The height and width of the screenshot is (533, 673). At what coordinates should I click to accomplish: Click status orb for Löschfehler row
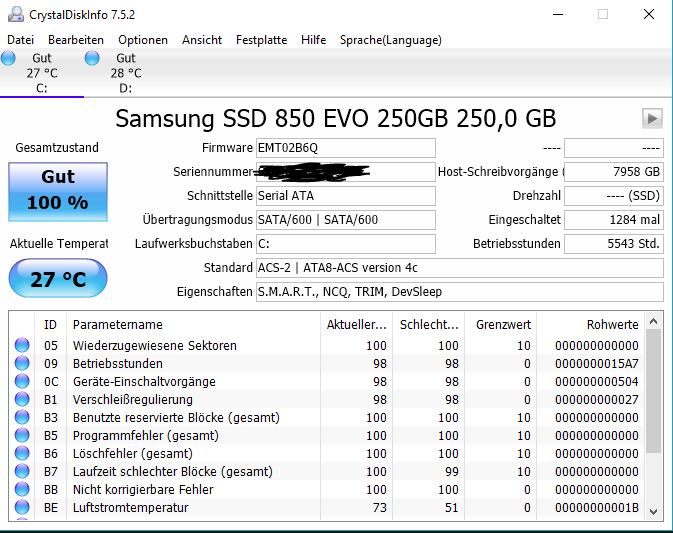22,453
